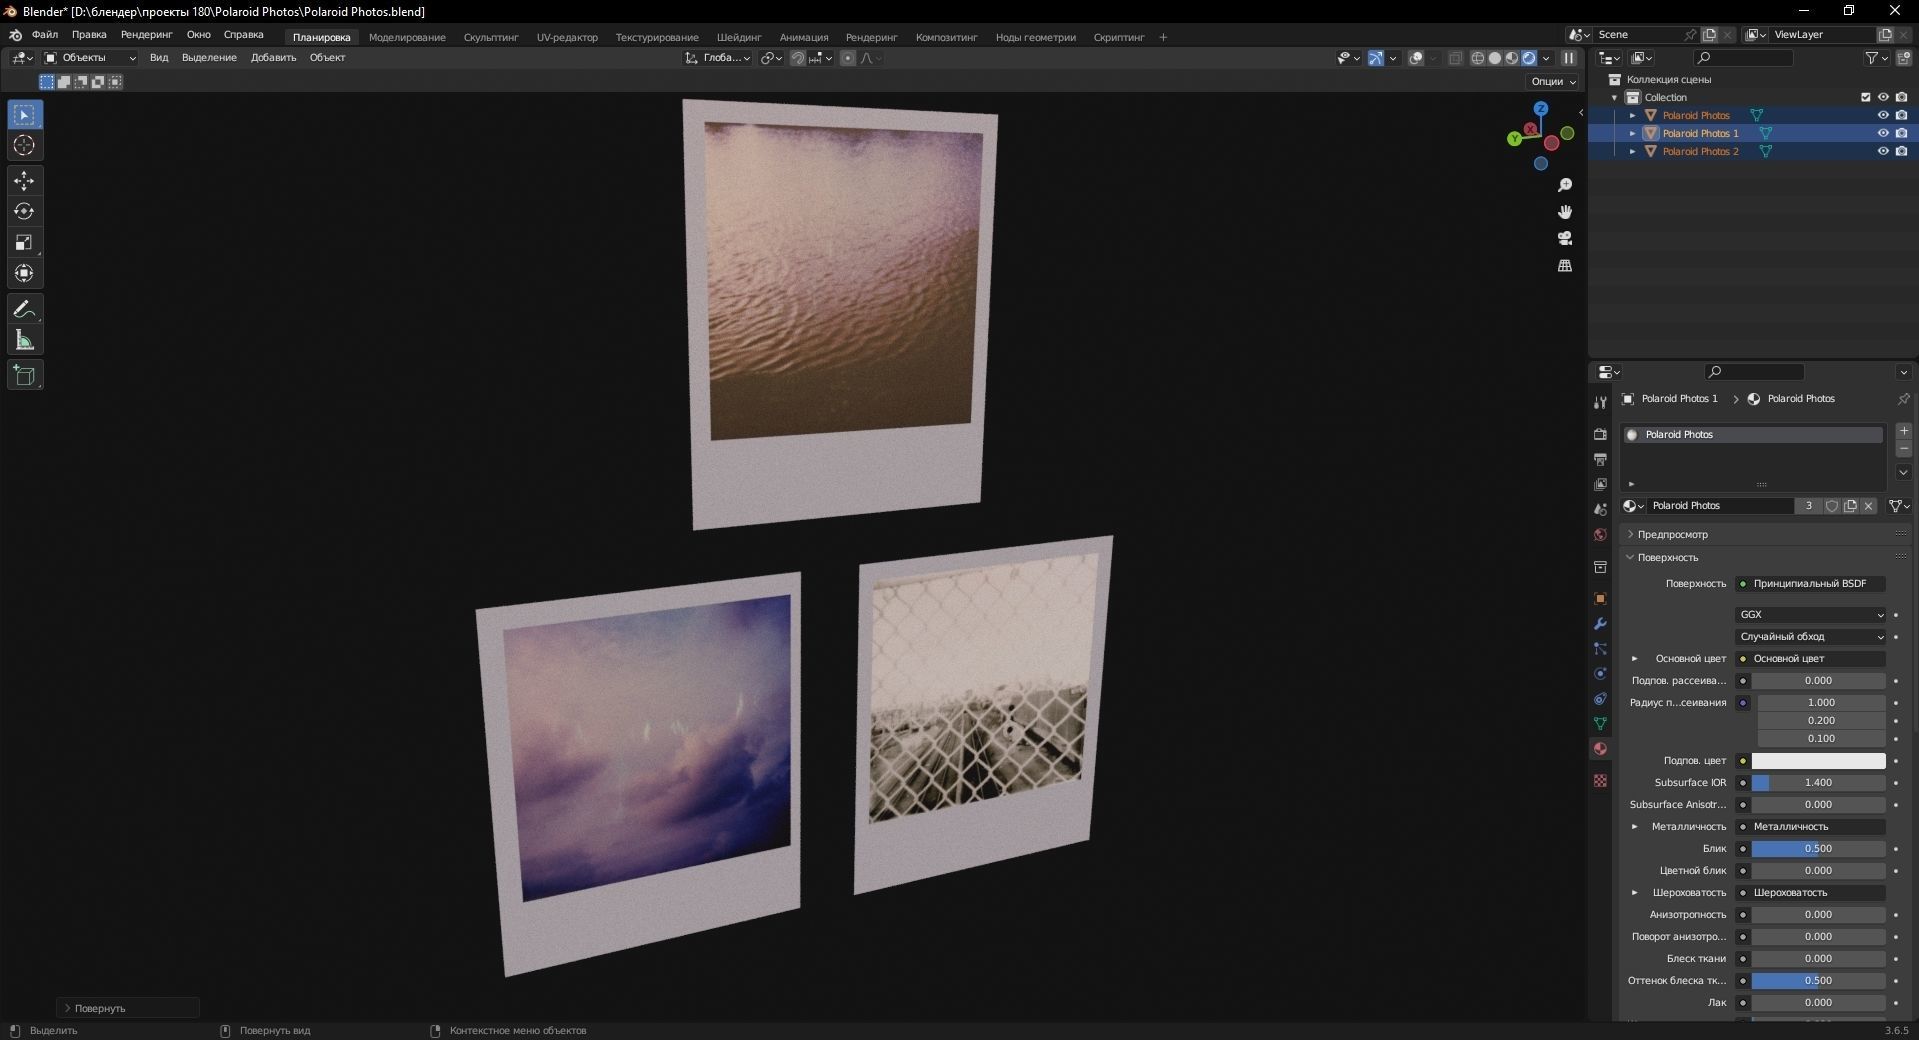
Task: Disable render for Polaroid Photos 1
Action: tap(1901, 134)
